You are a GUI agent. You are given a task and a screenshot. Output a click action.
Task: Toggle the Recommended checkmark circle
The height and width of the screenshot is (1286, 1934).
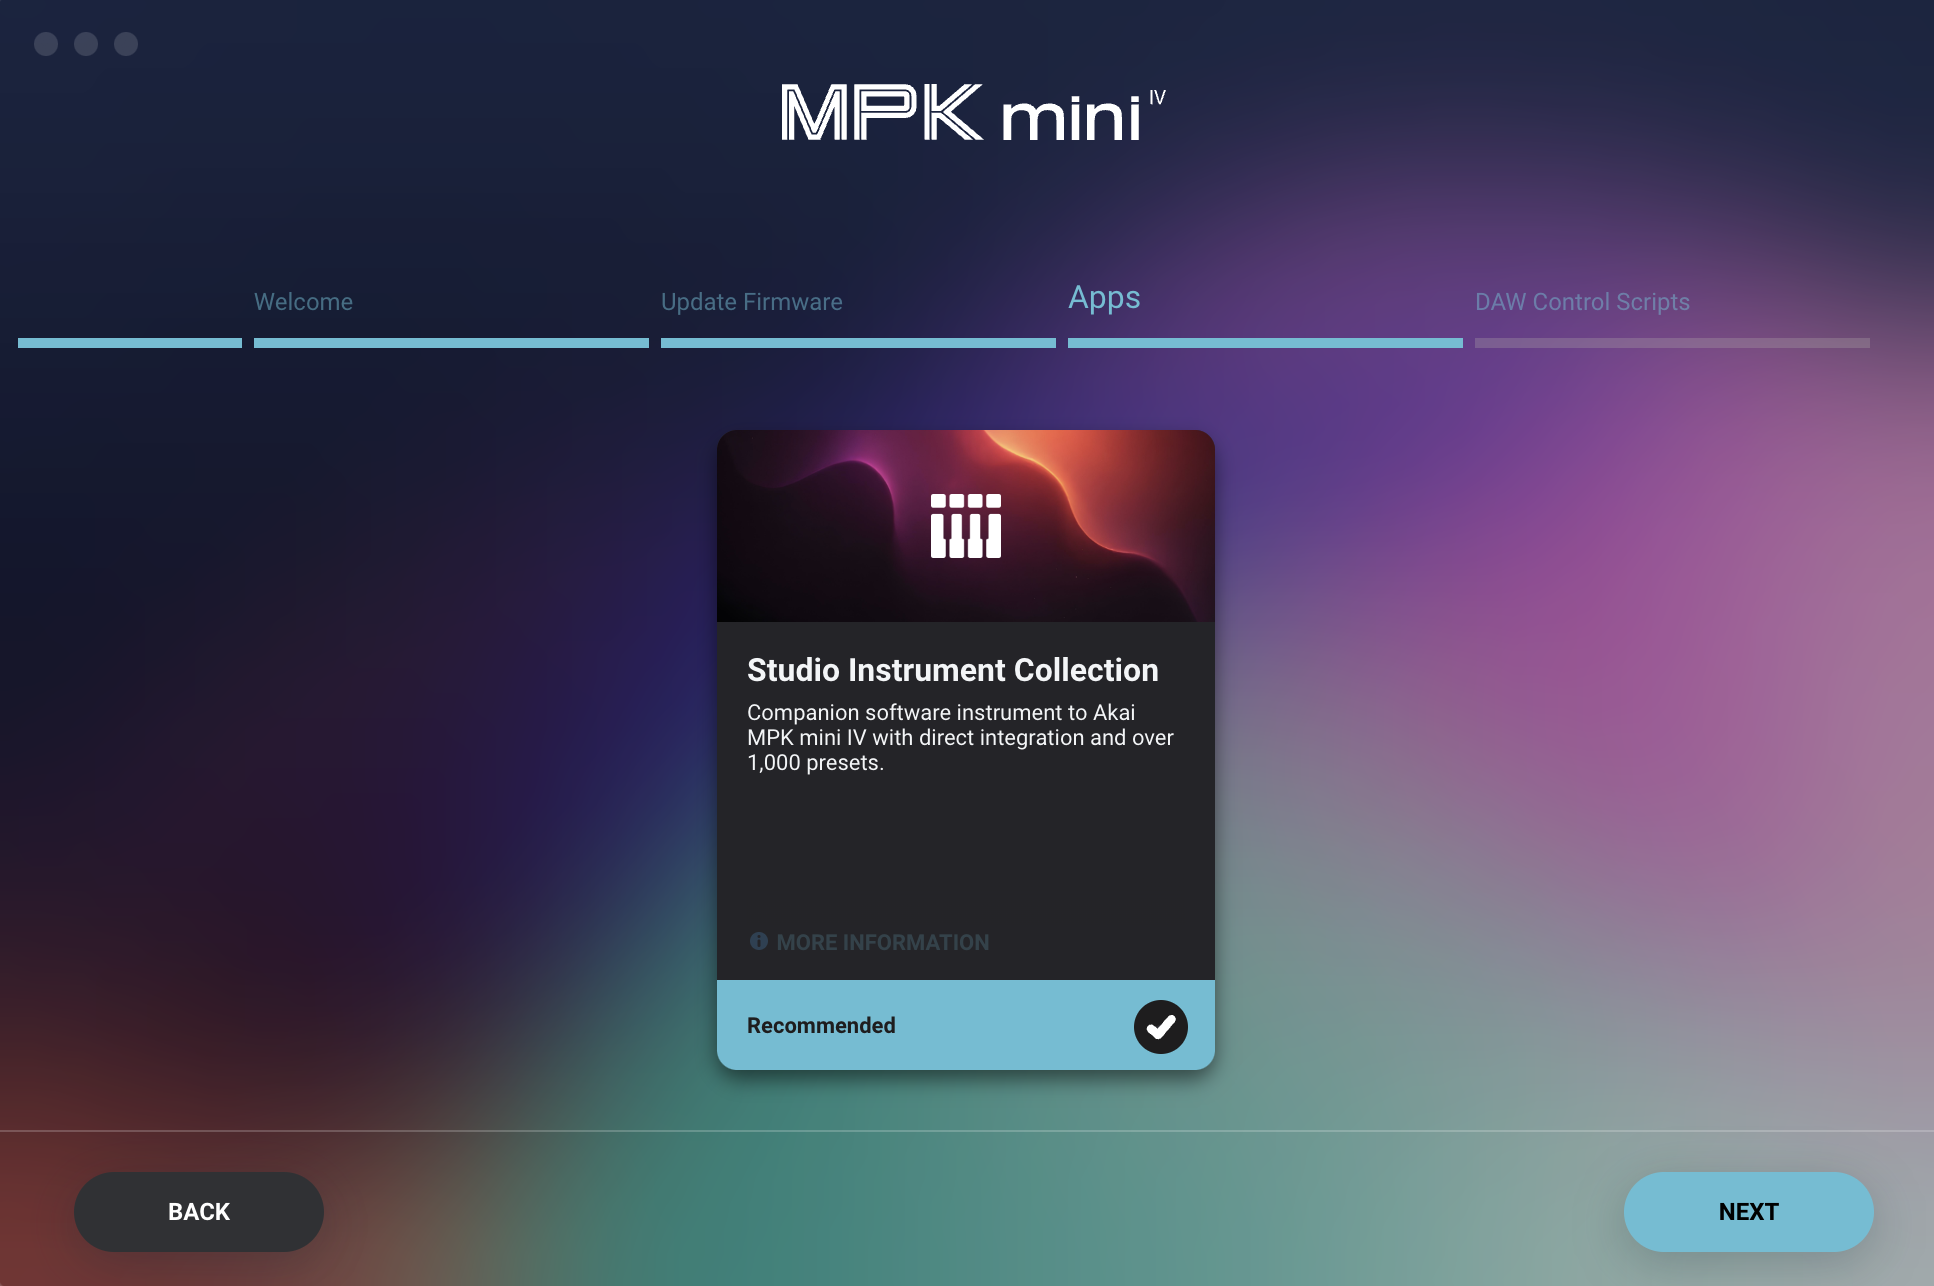(1160, 1026)
